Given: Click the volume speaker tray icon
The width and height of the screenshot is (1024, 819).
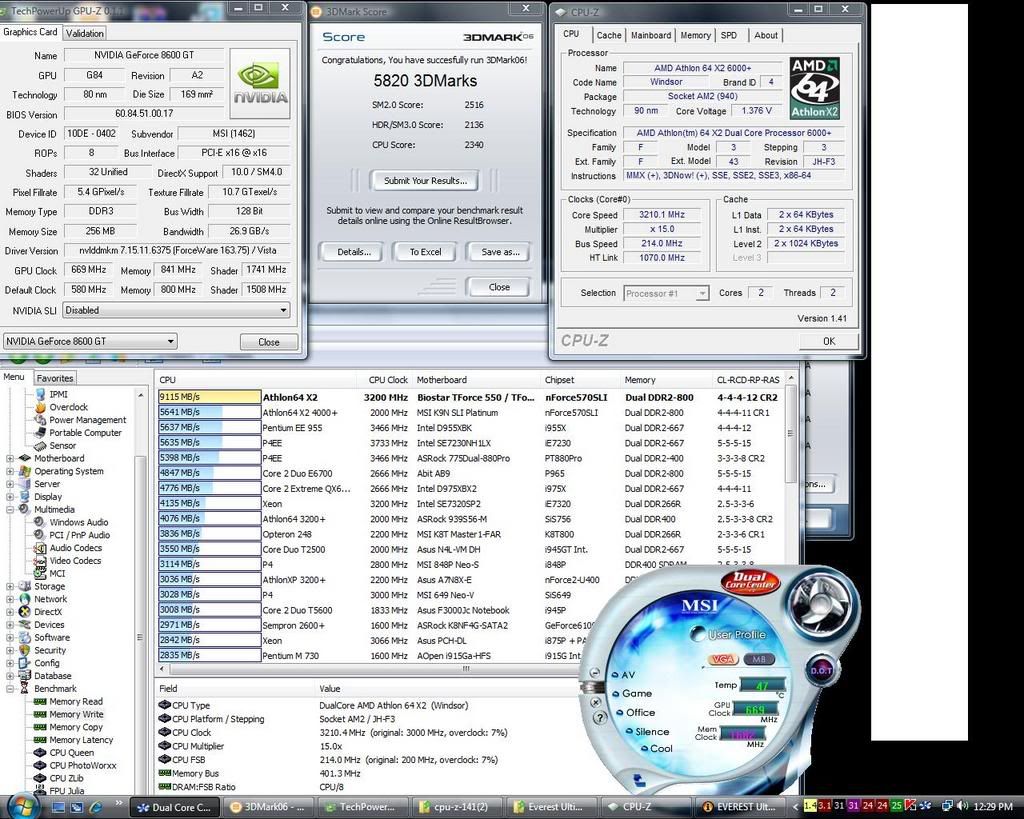Looking at the screenshot, I should [961, 807].
